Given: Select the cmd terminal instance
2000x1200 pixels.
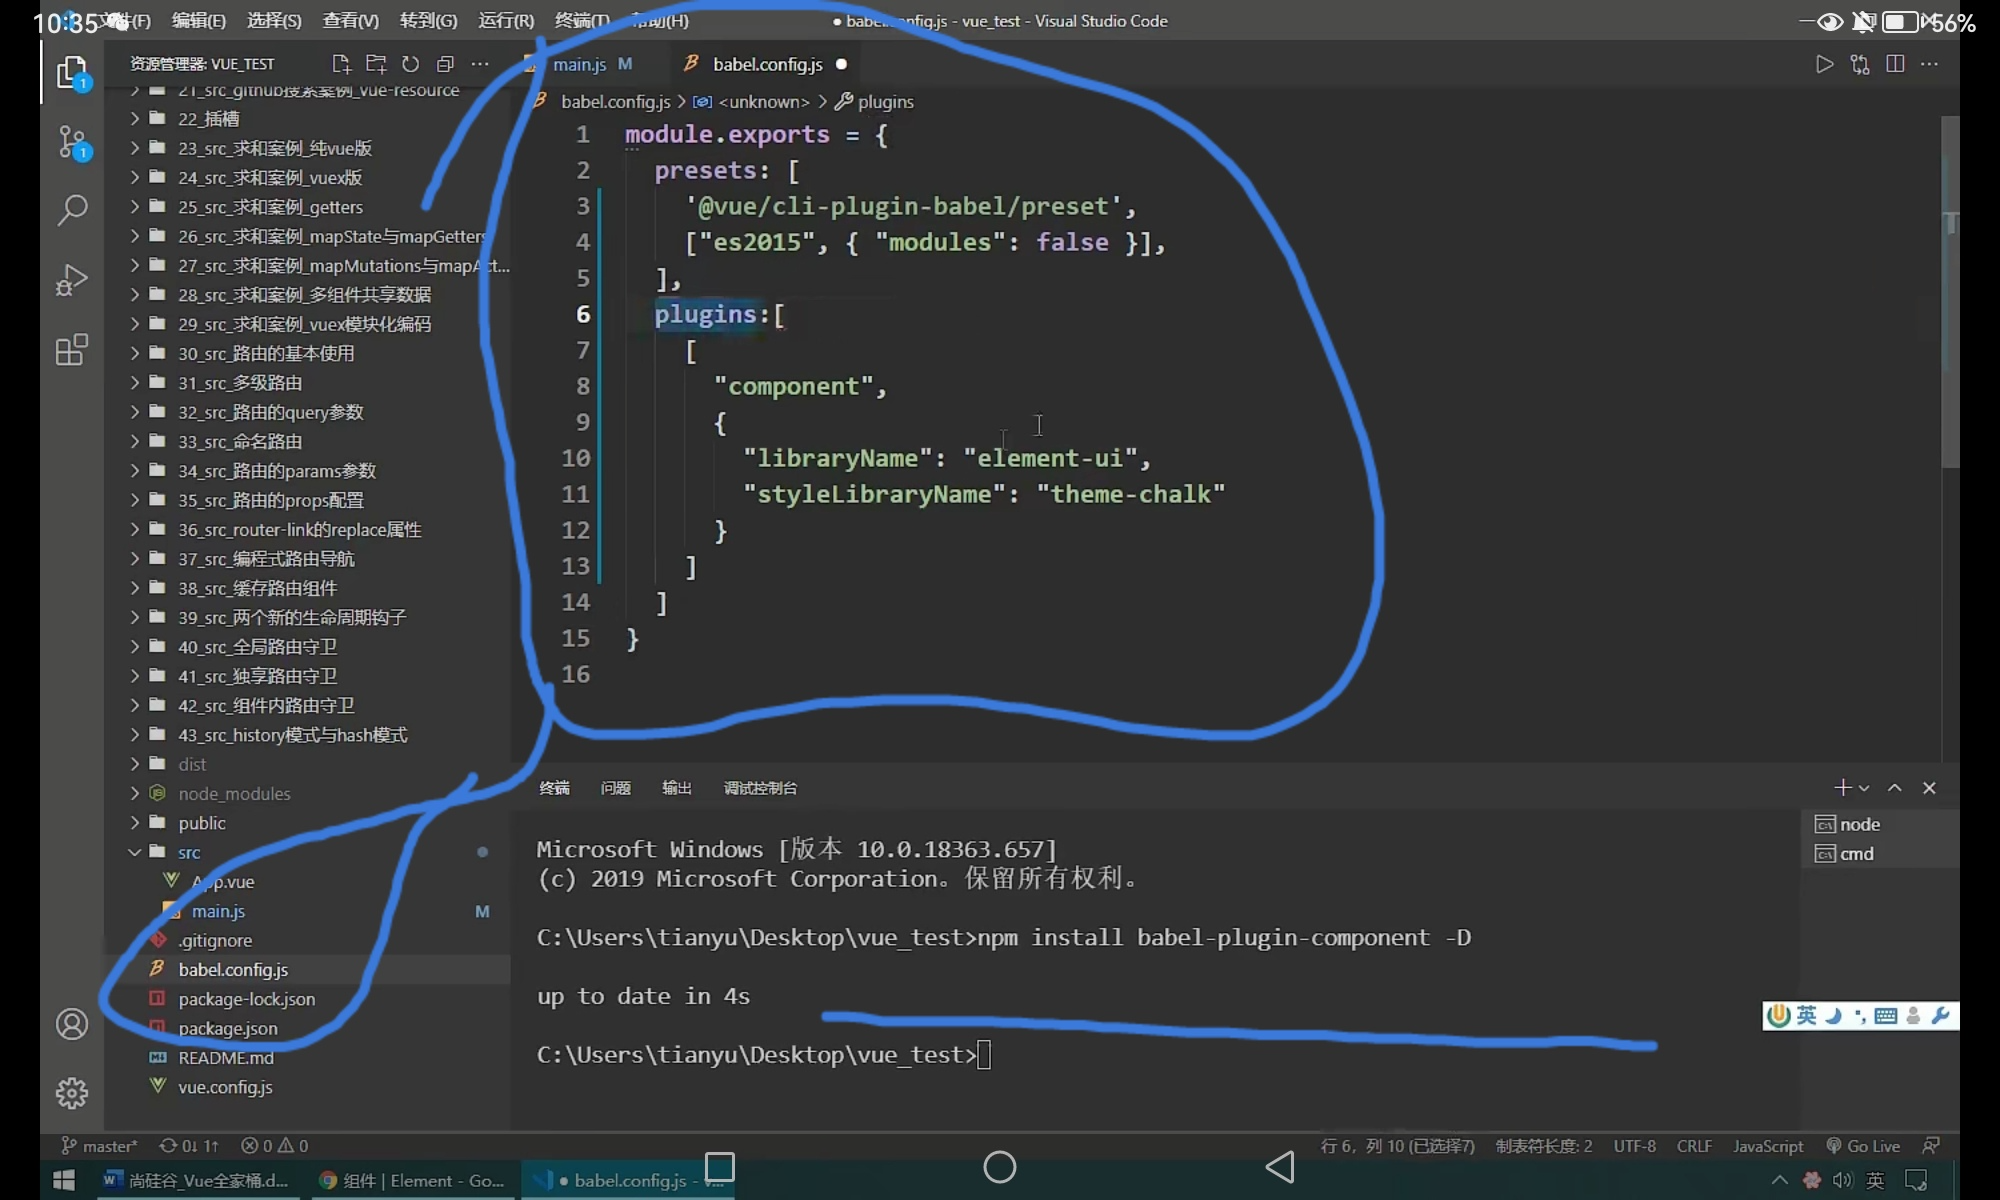Looking at the screenshot, I should [x=1856, y=853].
